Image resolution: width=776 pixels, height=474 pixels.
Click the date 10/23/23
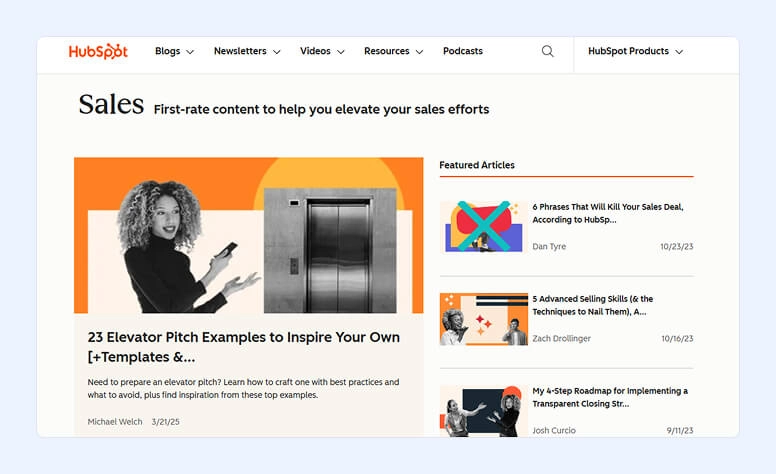pyautogui.click(x=677, y=246)
